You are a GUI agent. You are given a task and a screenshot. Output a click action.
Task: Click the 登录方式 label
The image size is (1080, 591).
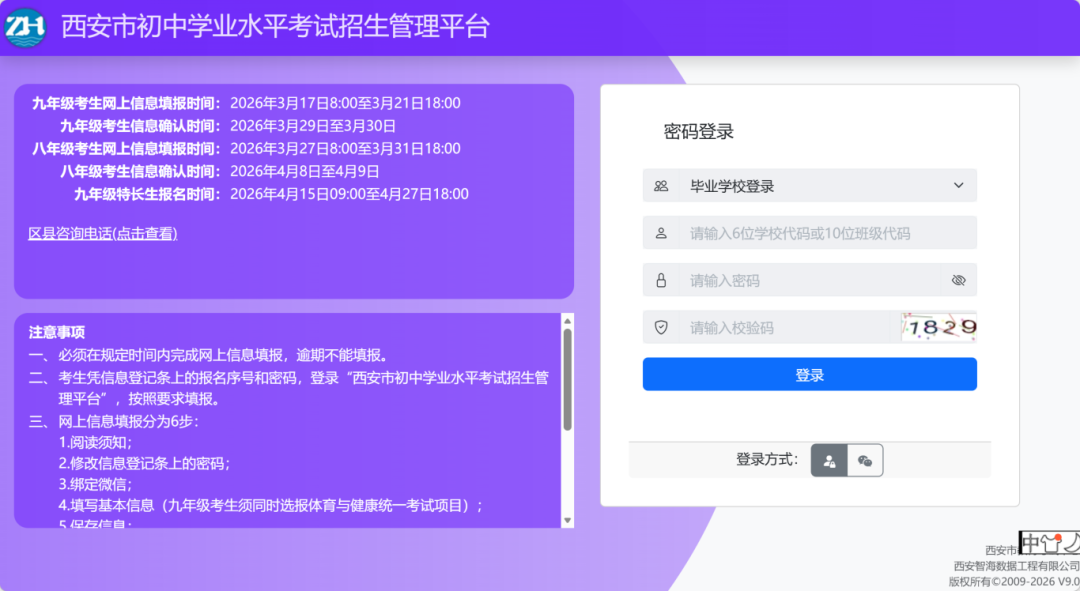(x=767, y=459)
